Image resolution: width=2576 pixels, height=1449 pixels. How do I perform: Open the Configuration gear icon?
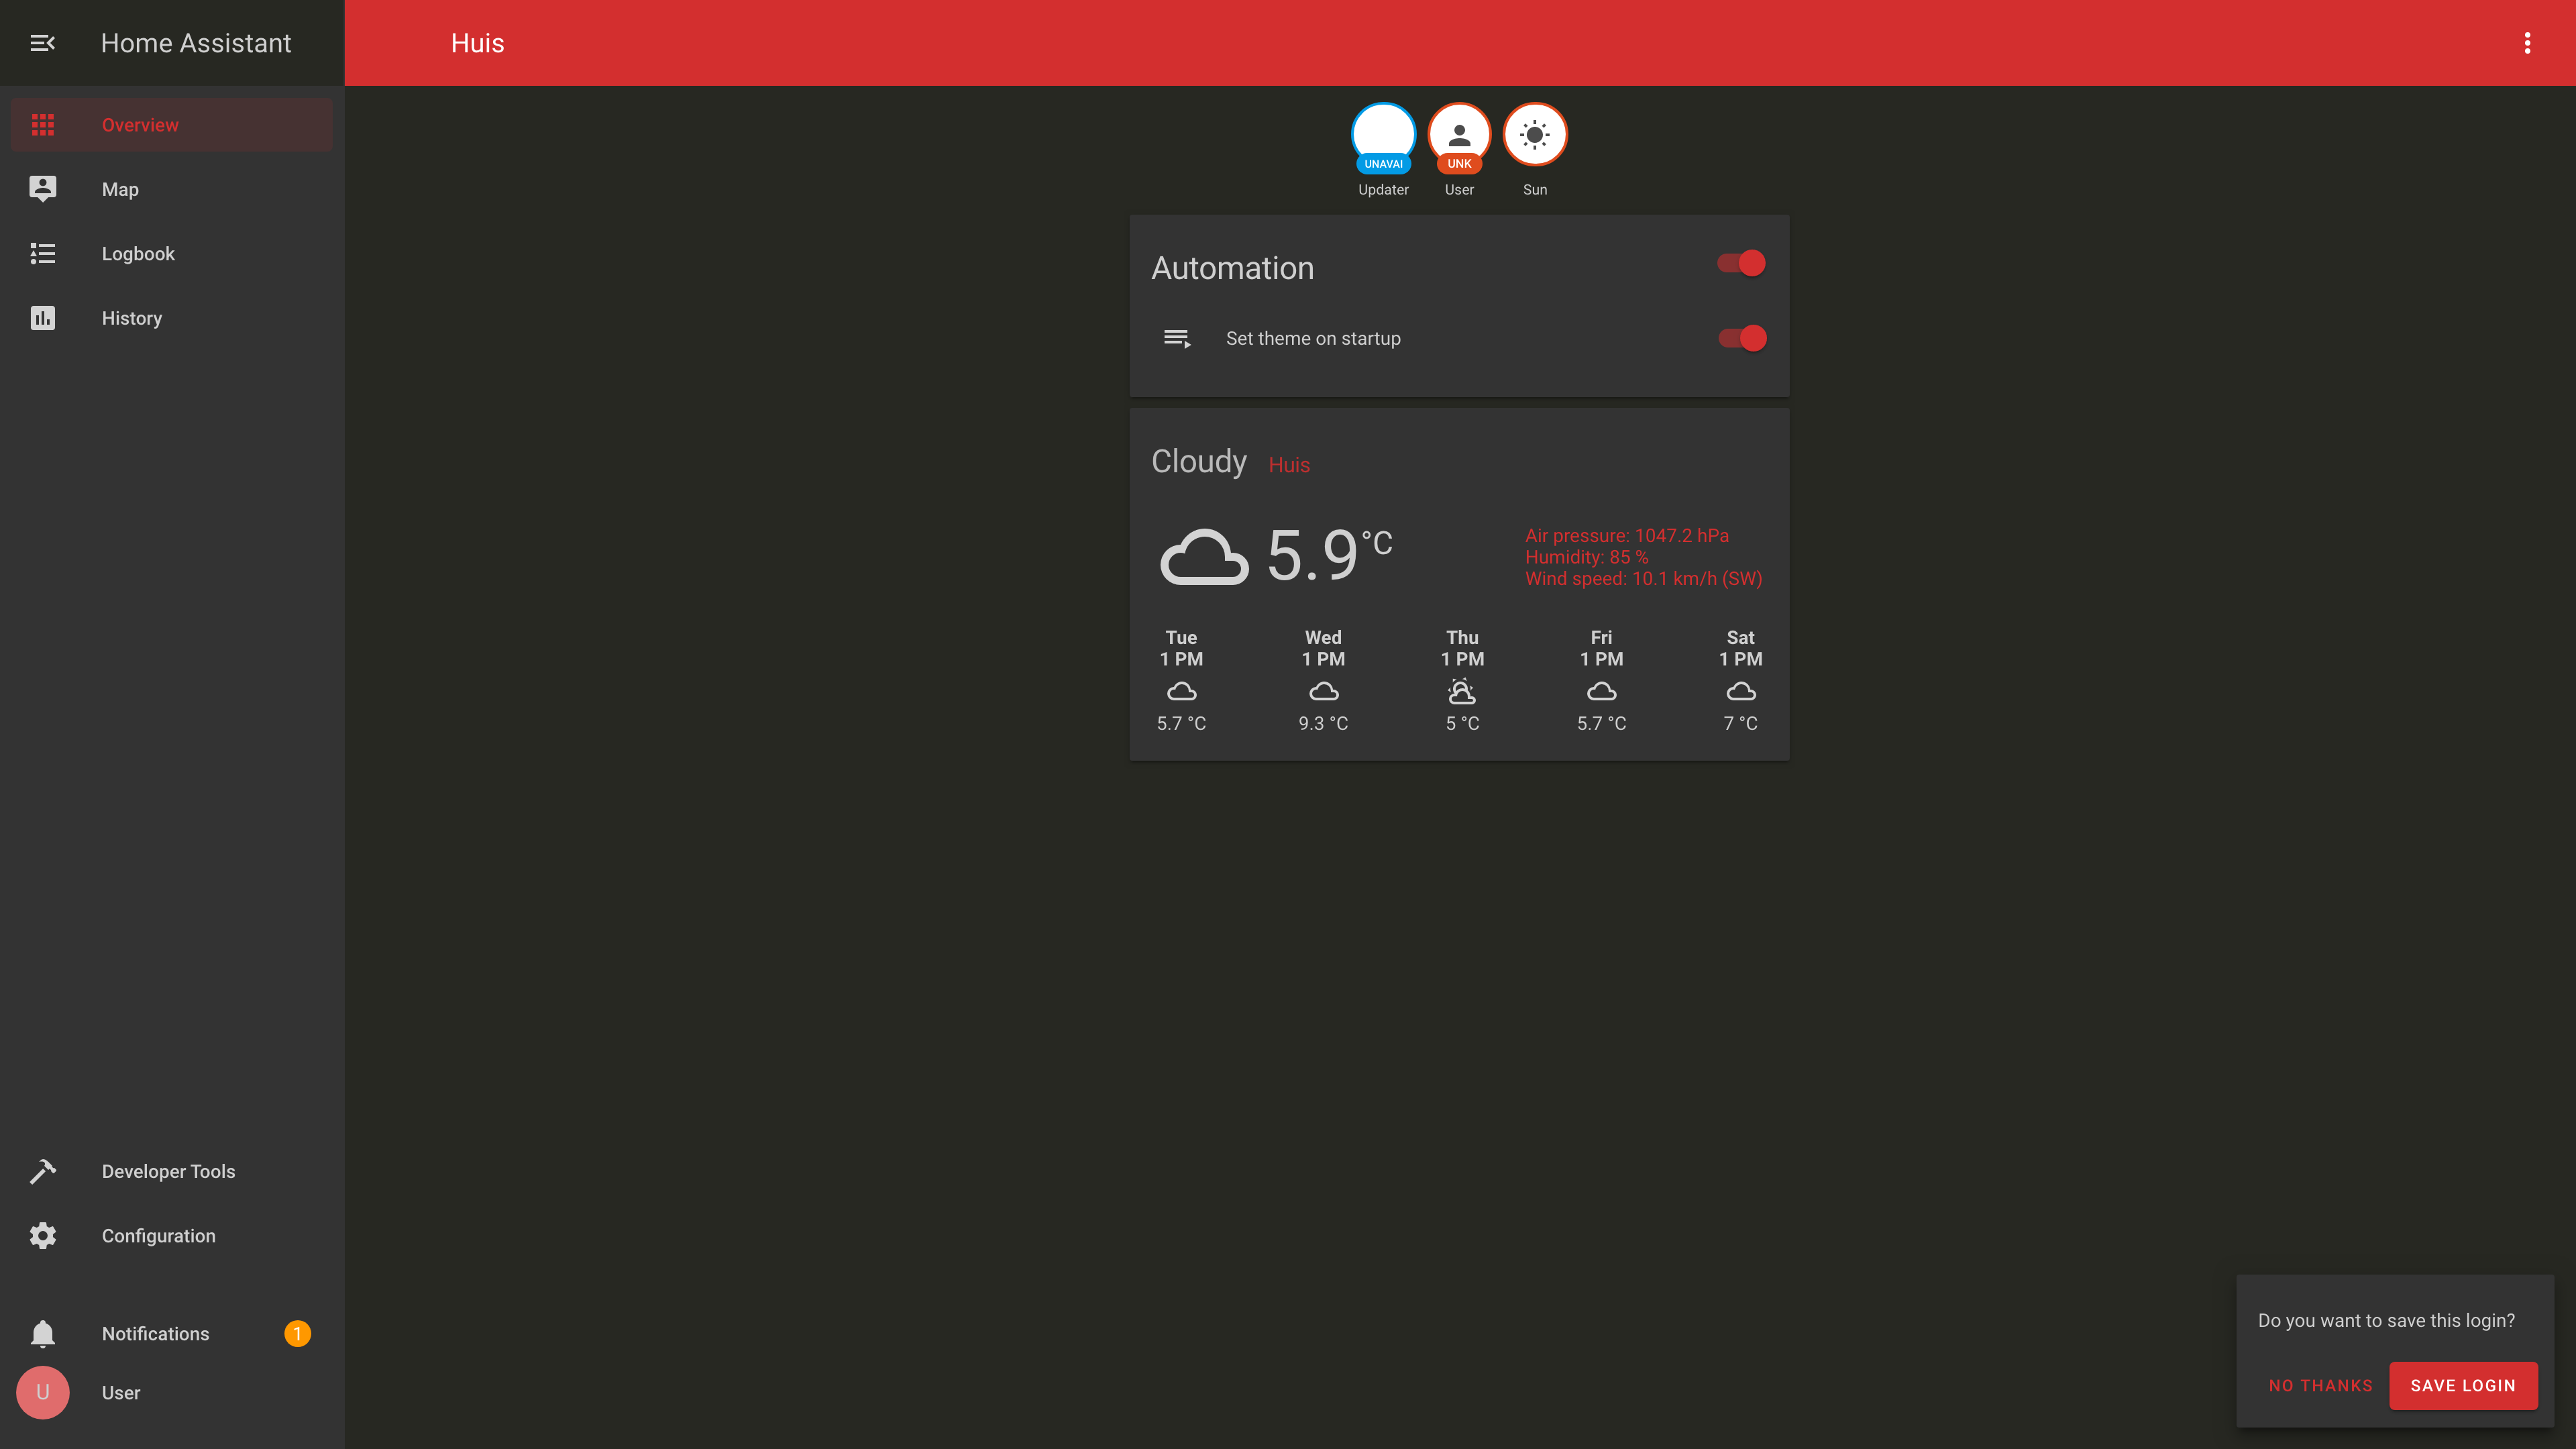42,1235
